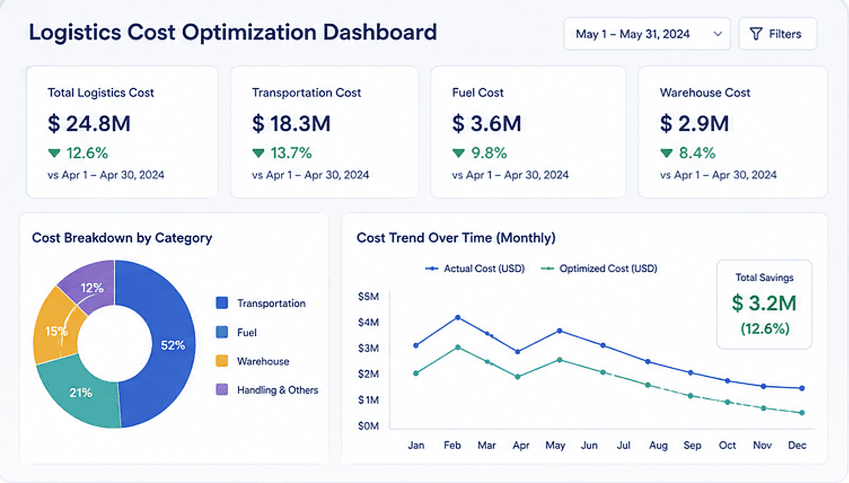This screenshot has height=483, width=849.
Task: Click the 52% blue donut segment
Action: pos(173,345)
